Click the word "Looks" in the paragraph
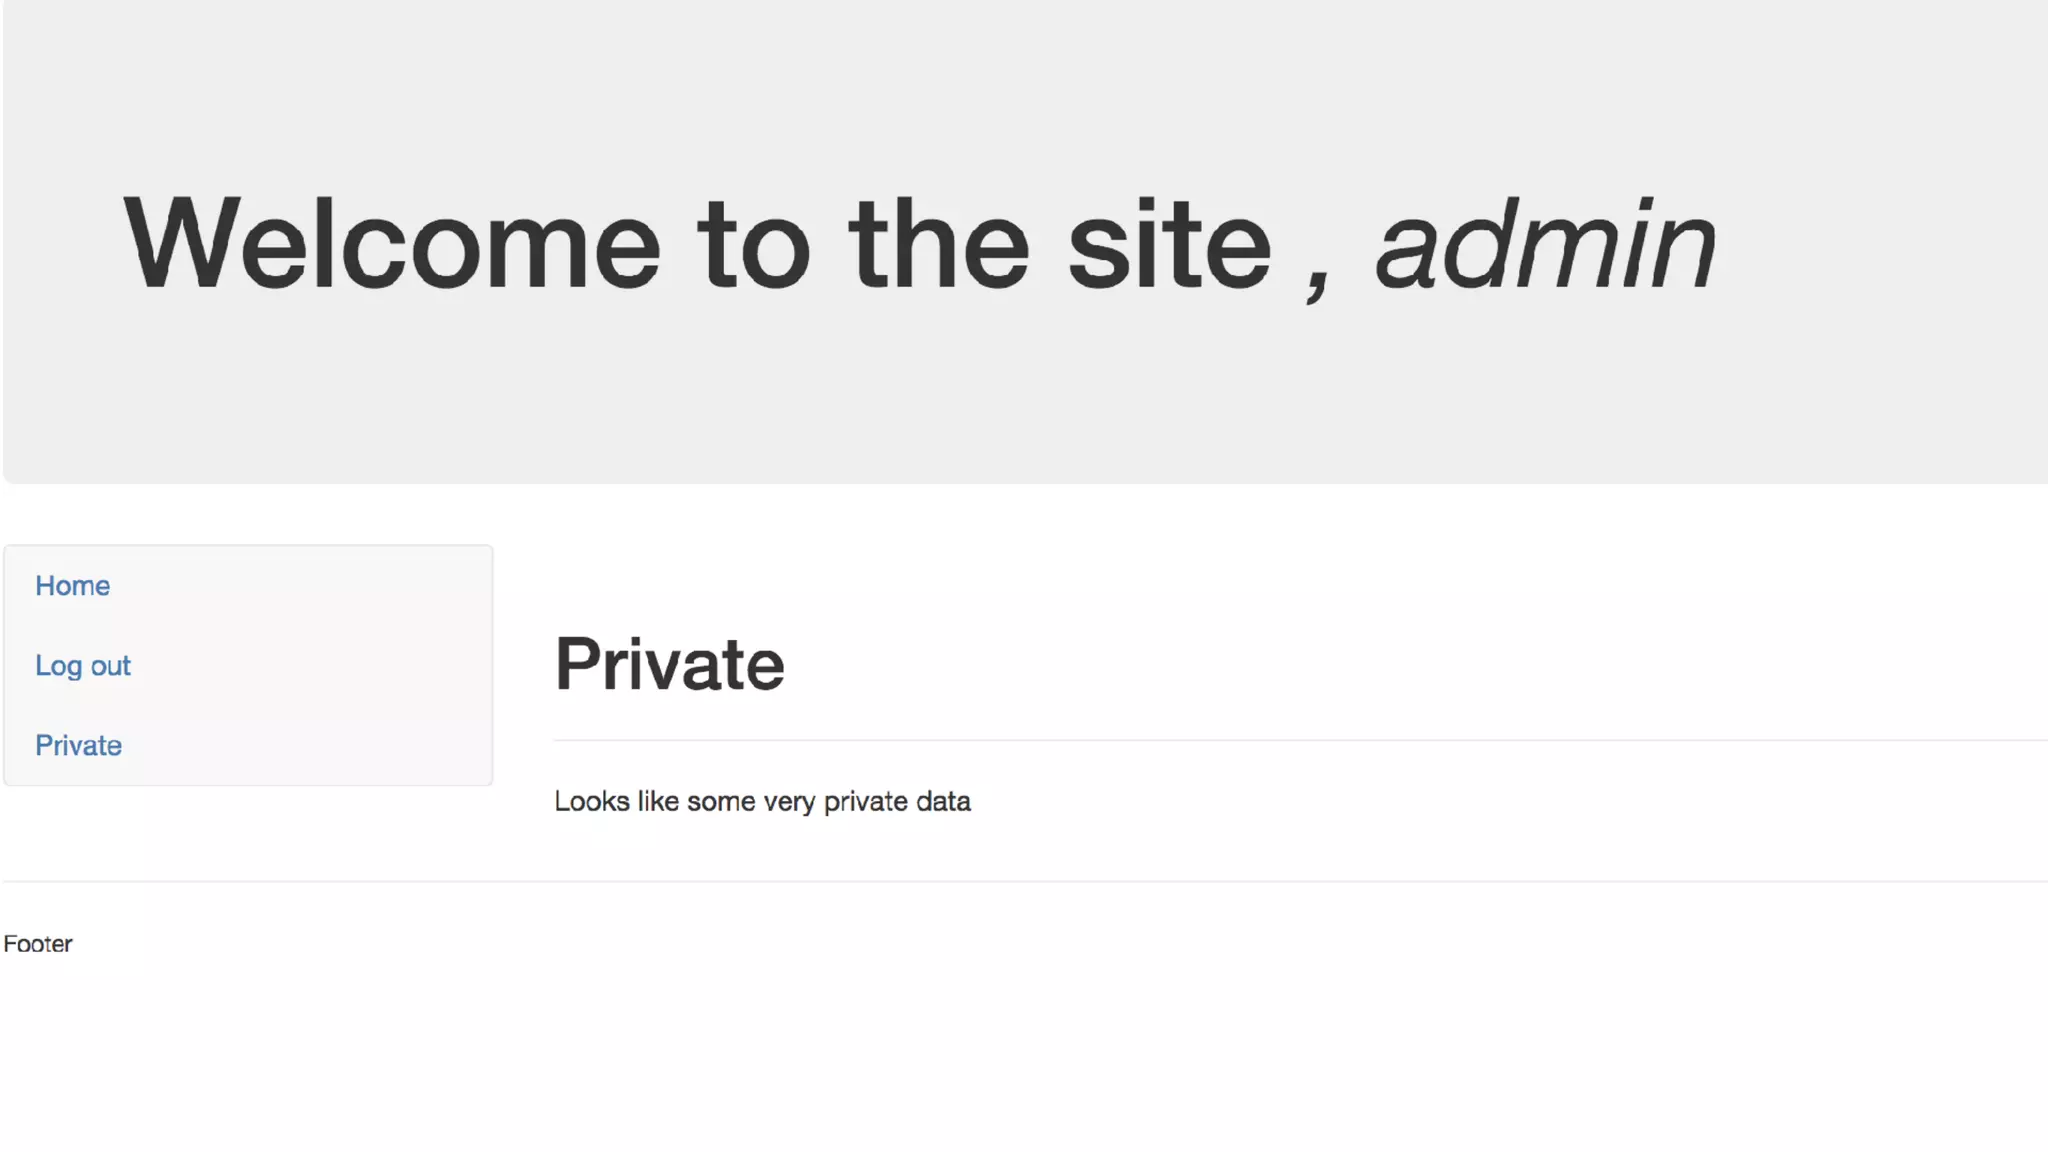The height and width of the screenshot is (1152, 2048). 592,802
